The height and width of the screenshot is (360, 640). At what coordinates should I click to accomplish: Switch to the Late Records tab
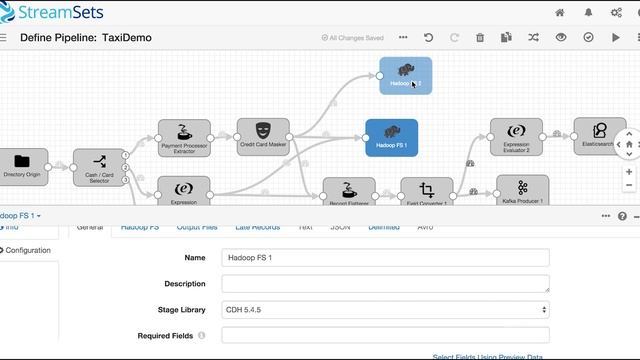pos(258,227)
